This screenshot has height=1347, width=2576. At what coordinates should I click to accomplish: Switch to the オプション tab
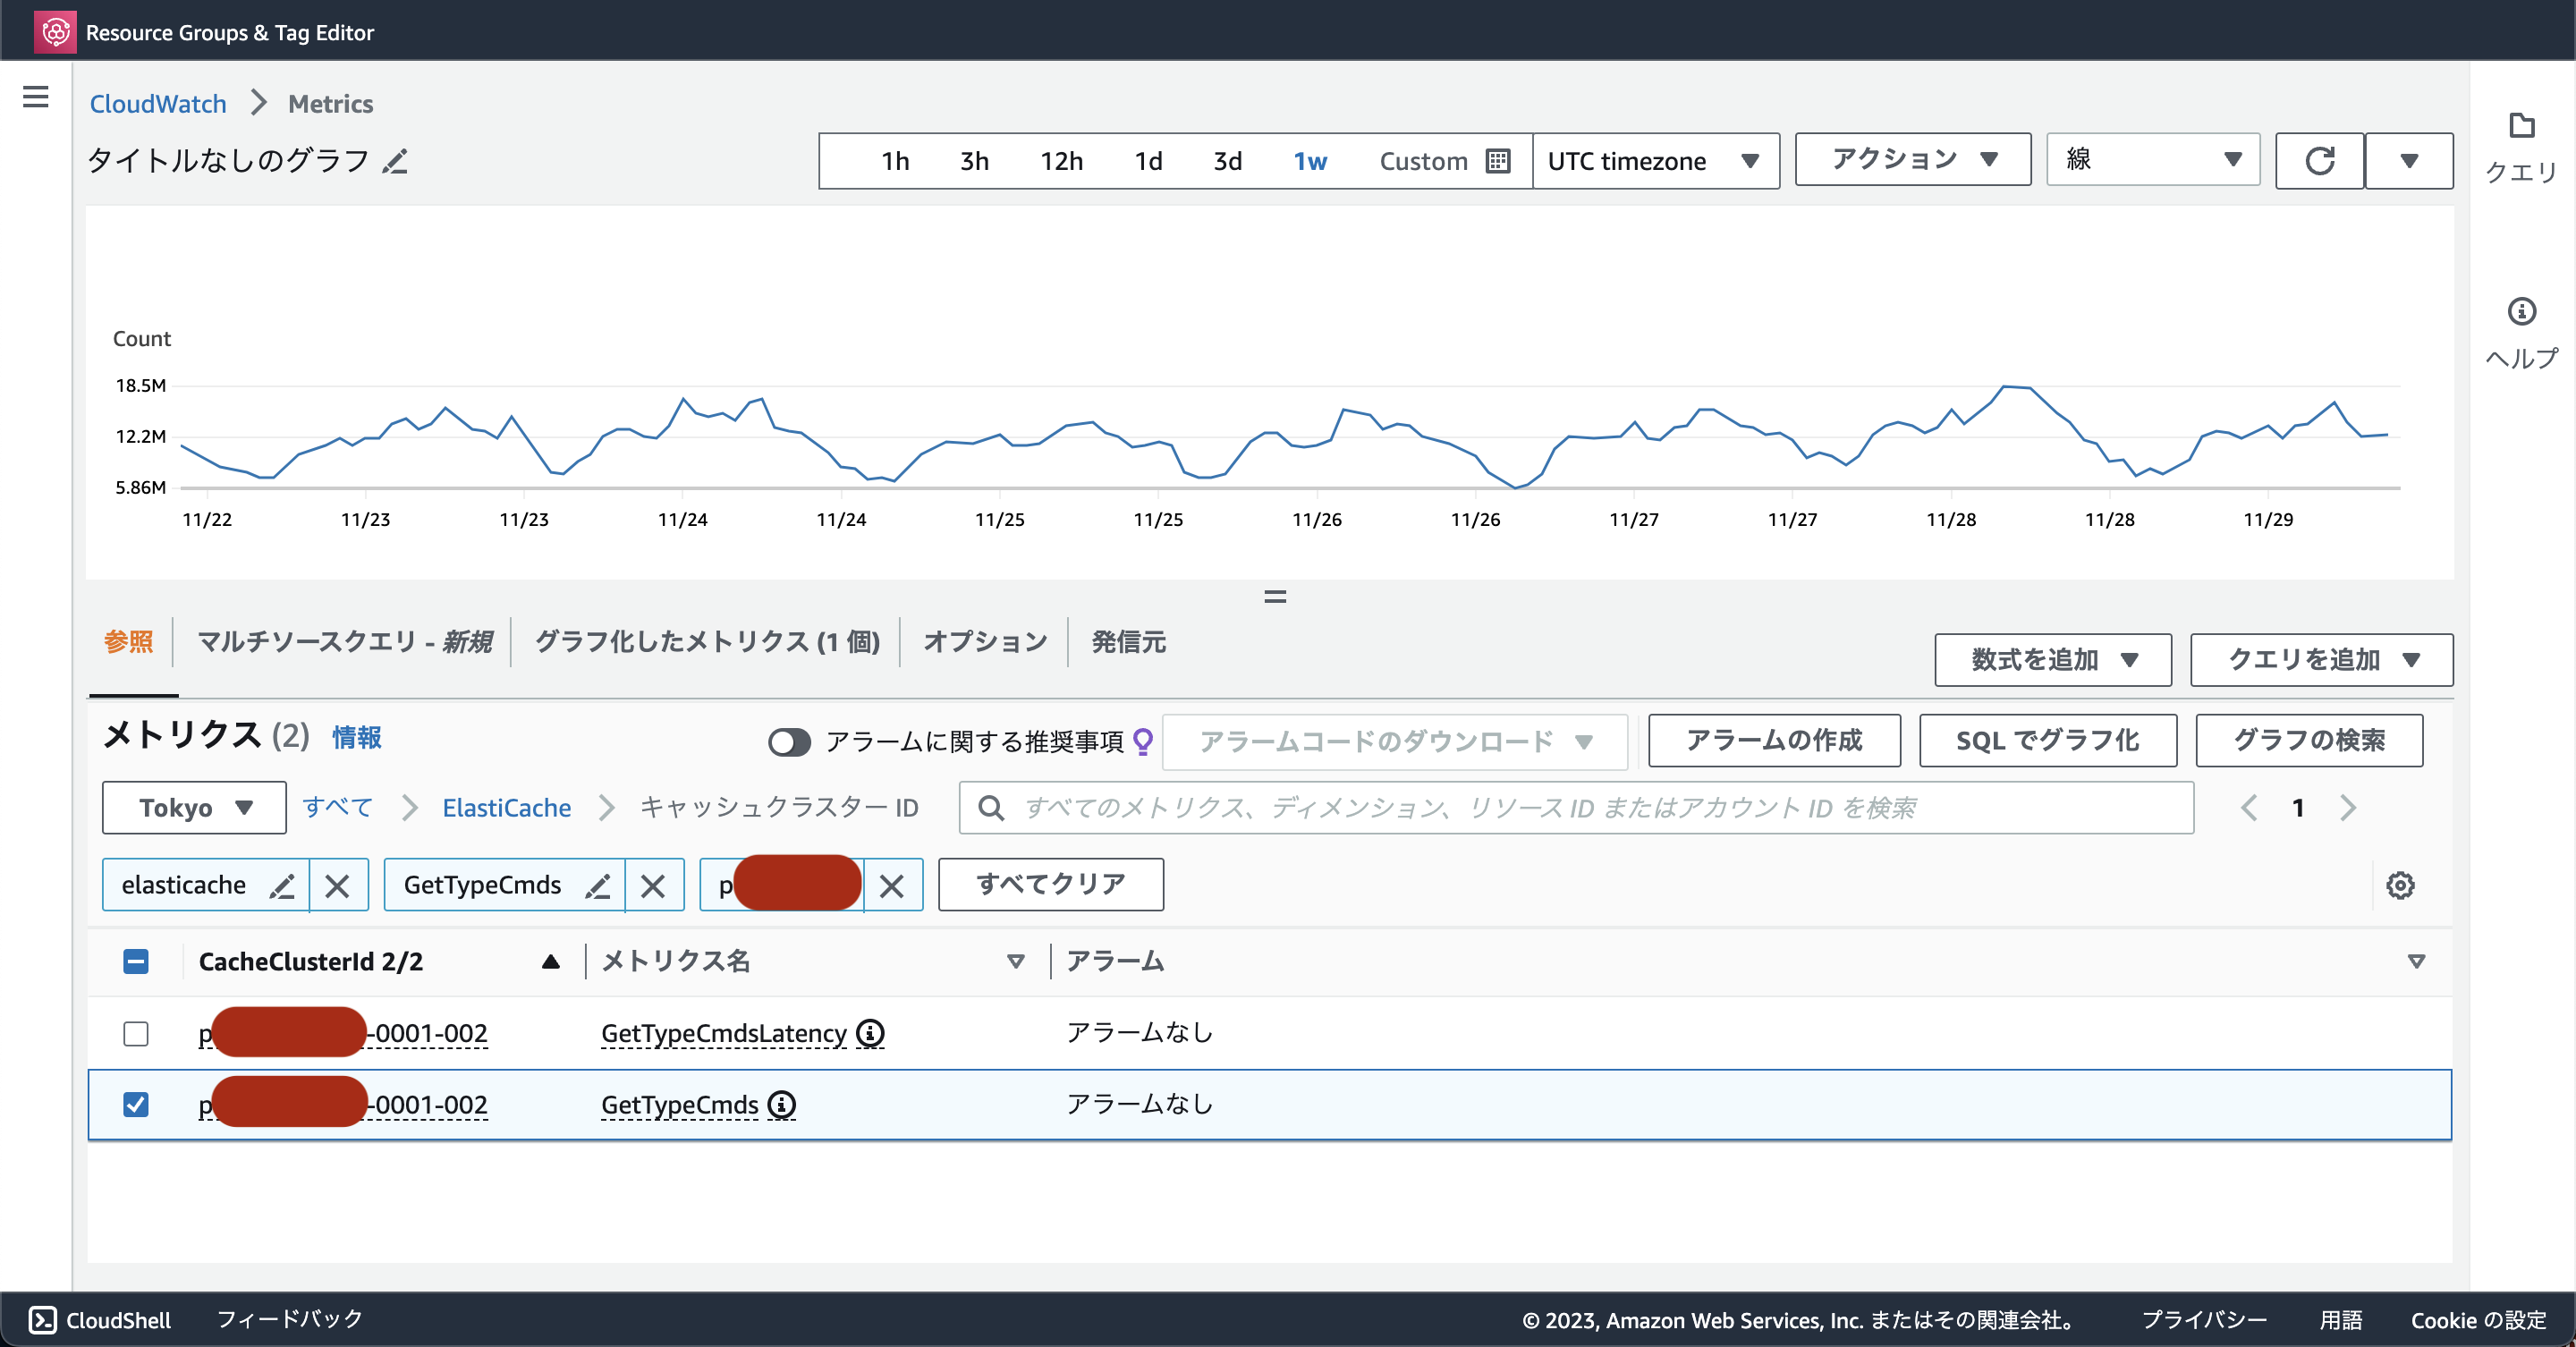984,642
